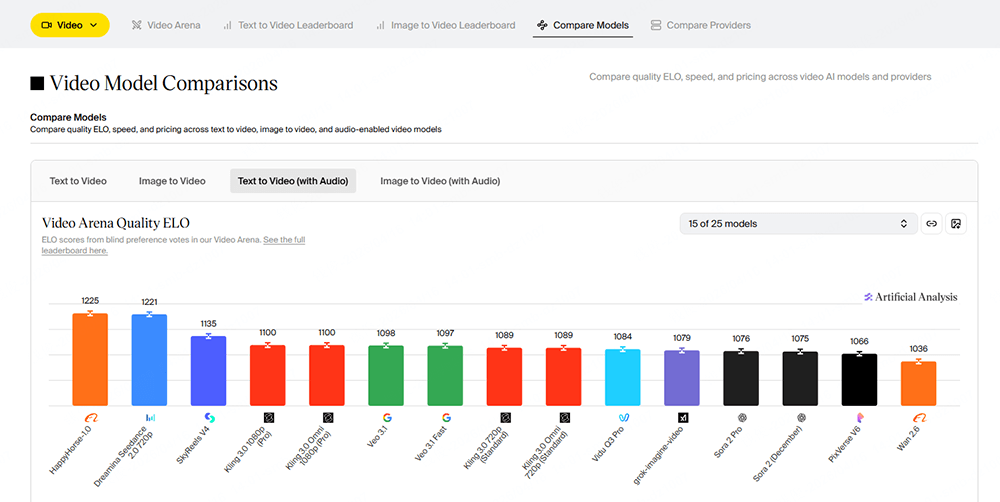1000x502 pixels.
Task: Click the Compare Providers server icon
Action: tap(656, 26)
